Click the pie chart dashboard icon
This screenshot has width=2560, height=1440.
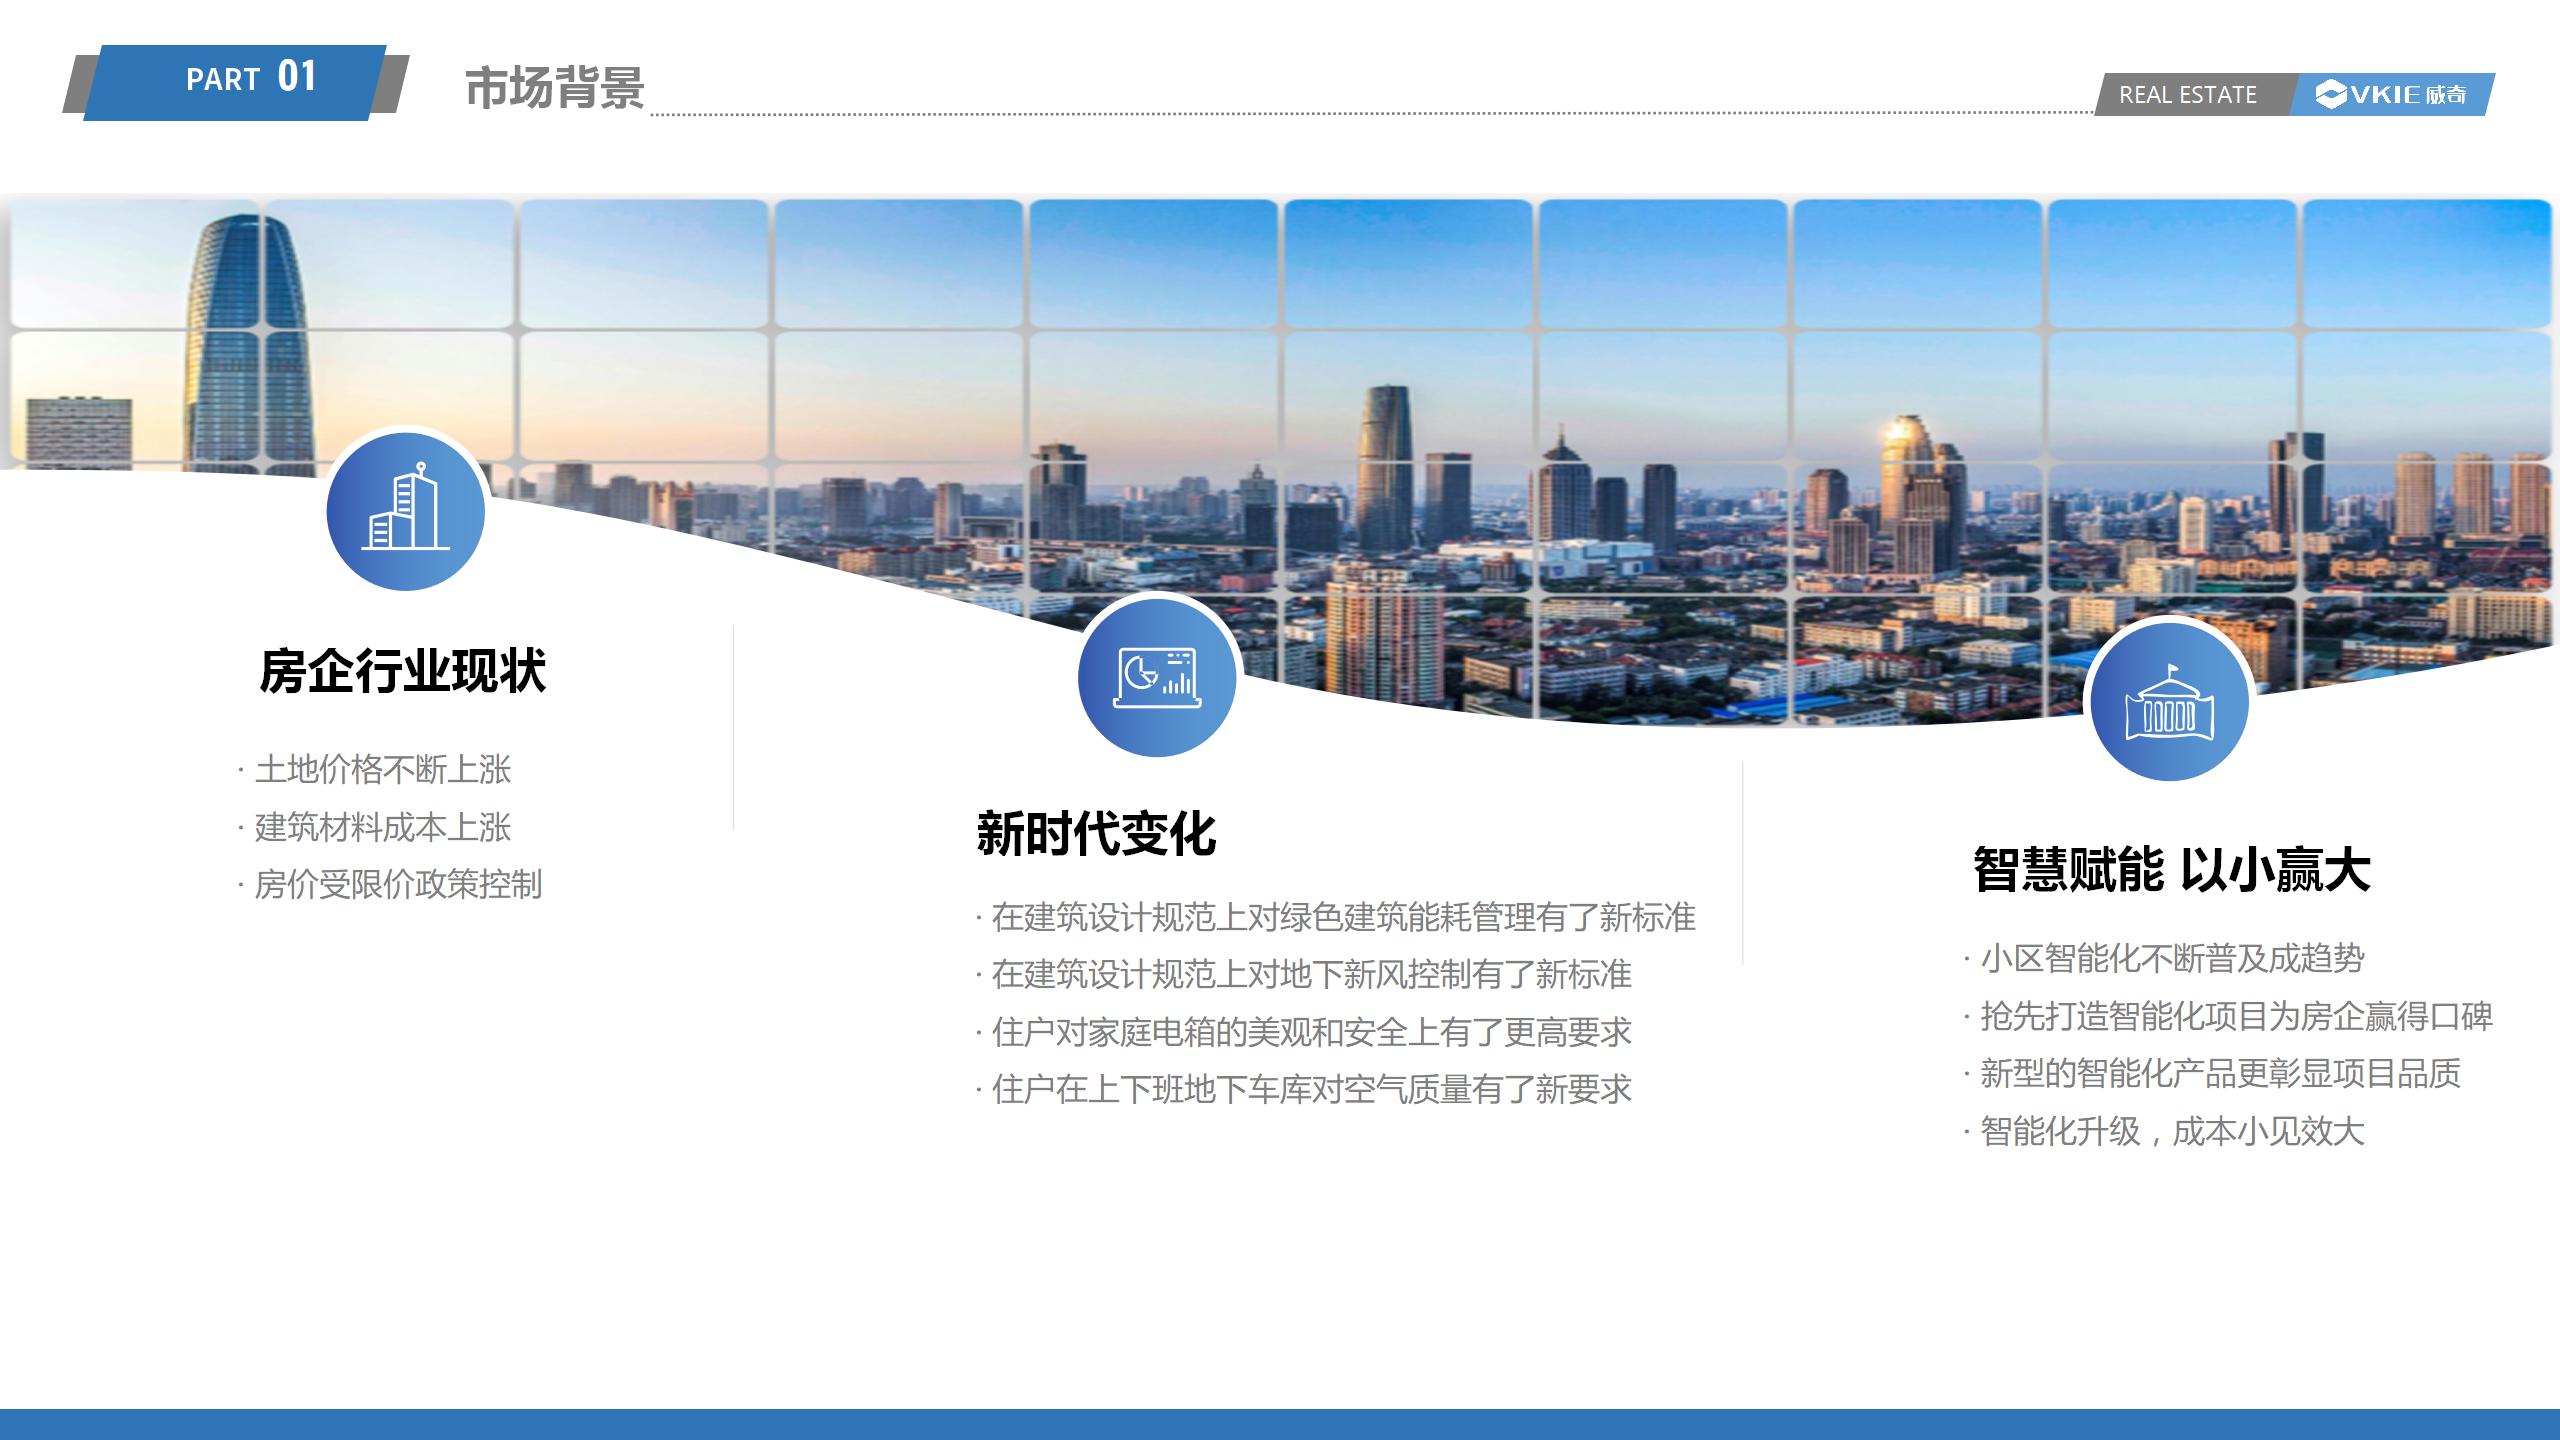(1158, 677)
